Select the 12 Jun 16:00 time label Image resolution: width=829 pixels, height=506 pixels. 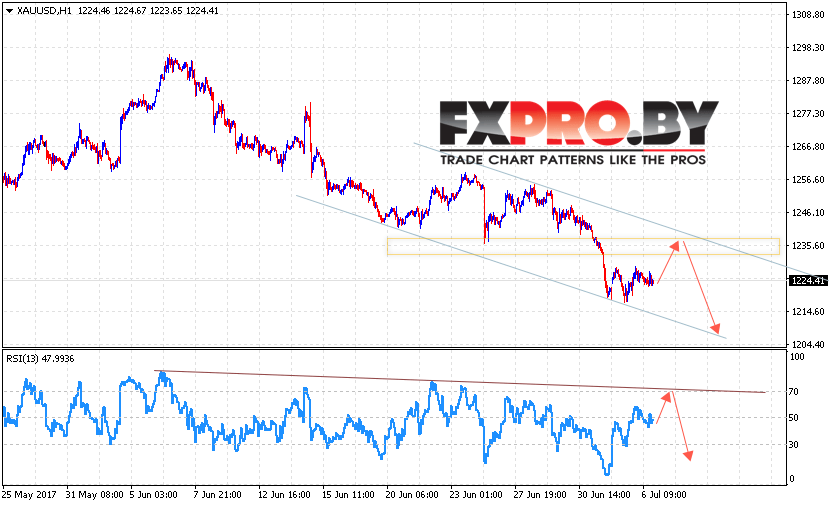point(284,495)
